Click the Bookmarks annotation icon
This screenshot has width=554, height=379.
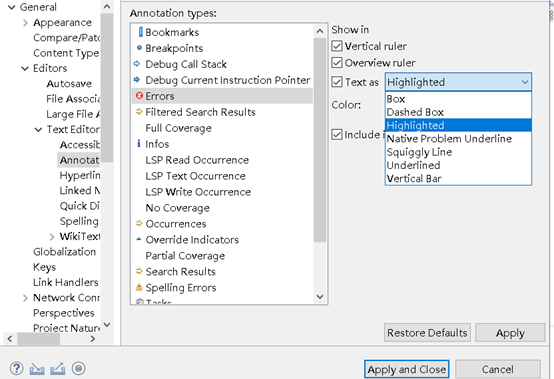(140, 32)
